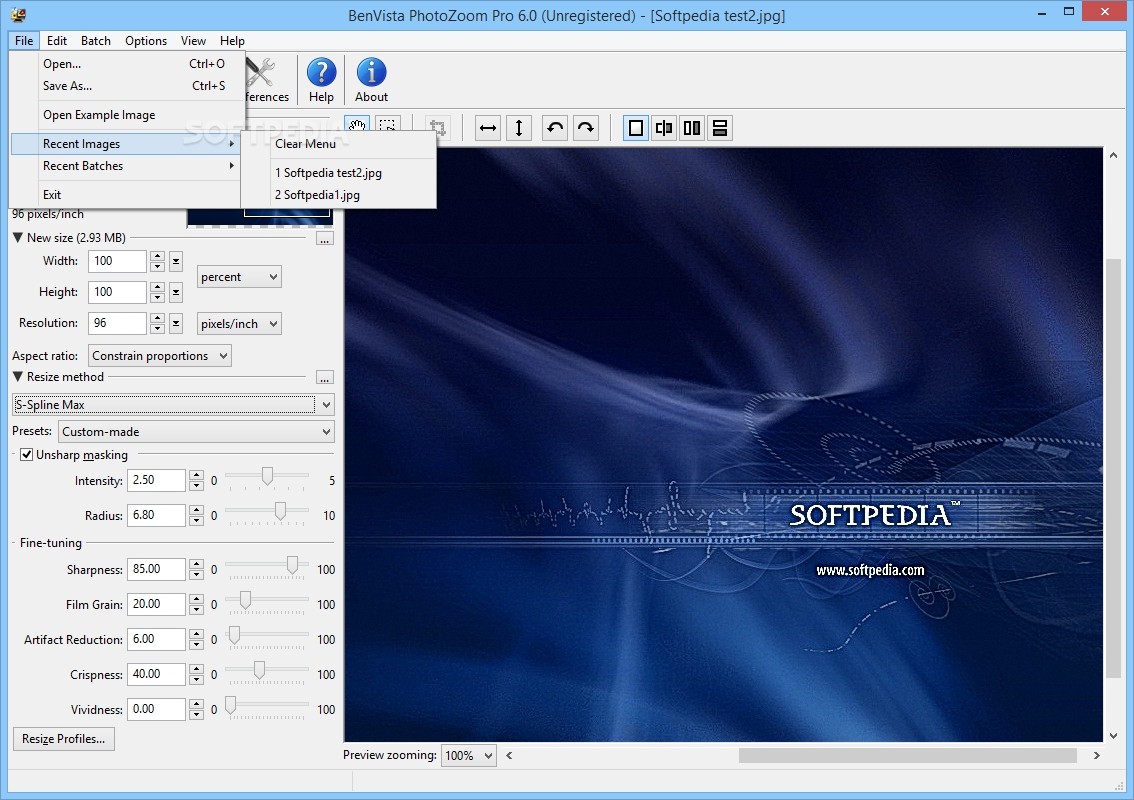This screenshot has width=1134, height=800.
Task: Open the View menu
Action: point(193,41)
